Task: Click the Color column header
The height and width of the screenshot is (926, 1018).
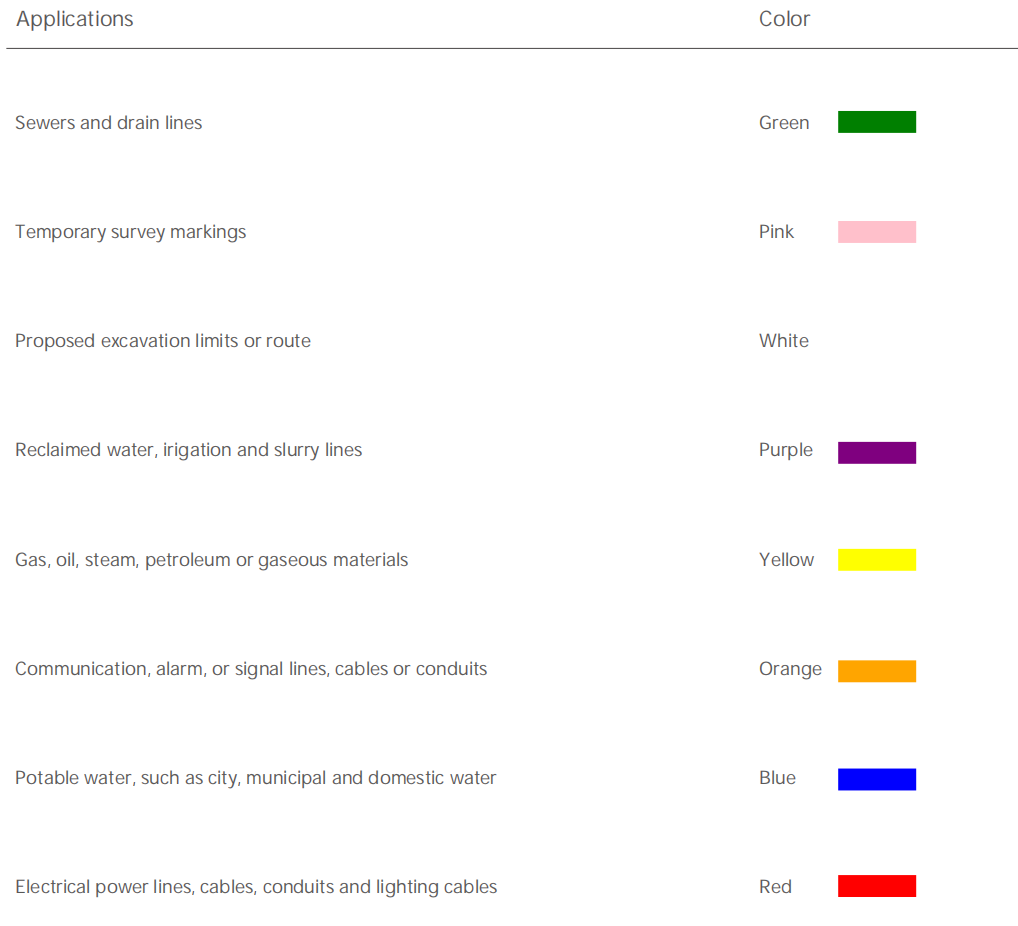Action: coord(784,19)
